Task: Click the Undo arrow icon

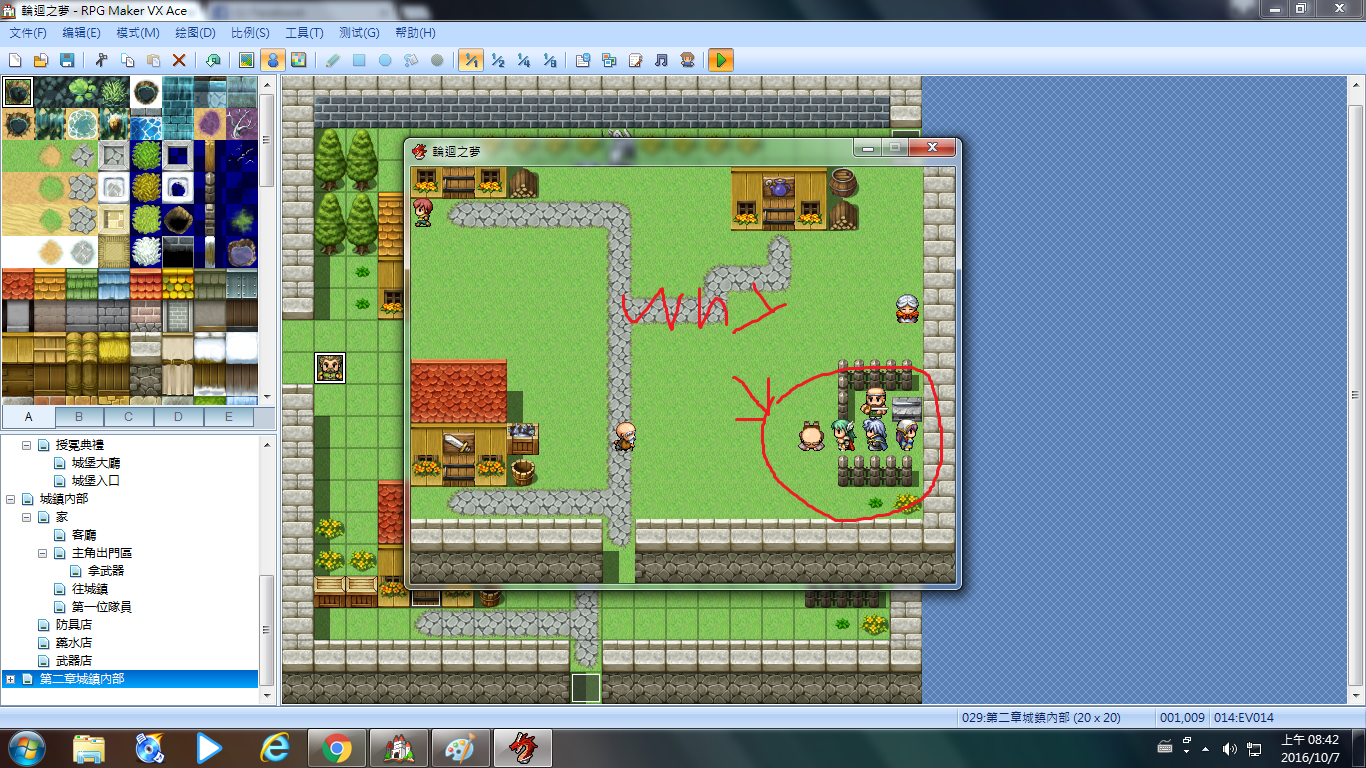Action: click(213, 60)
